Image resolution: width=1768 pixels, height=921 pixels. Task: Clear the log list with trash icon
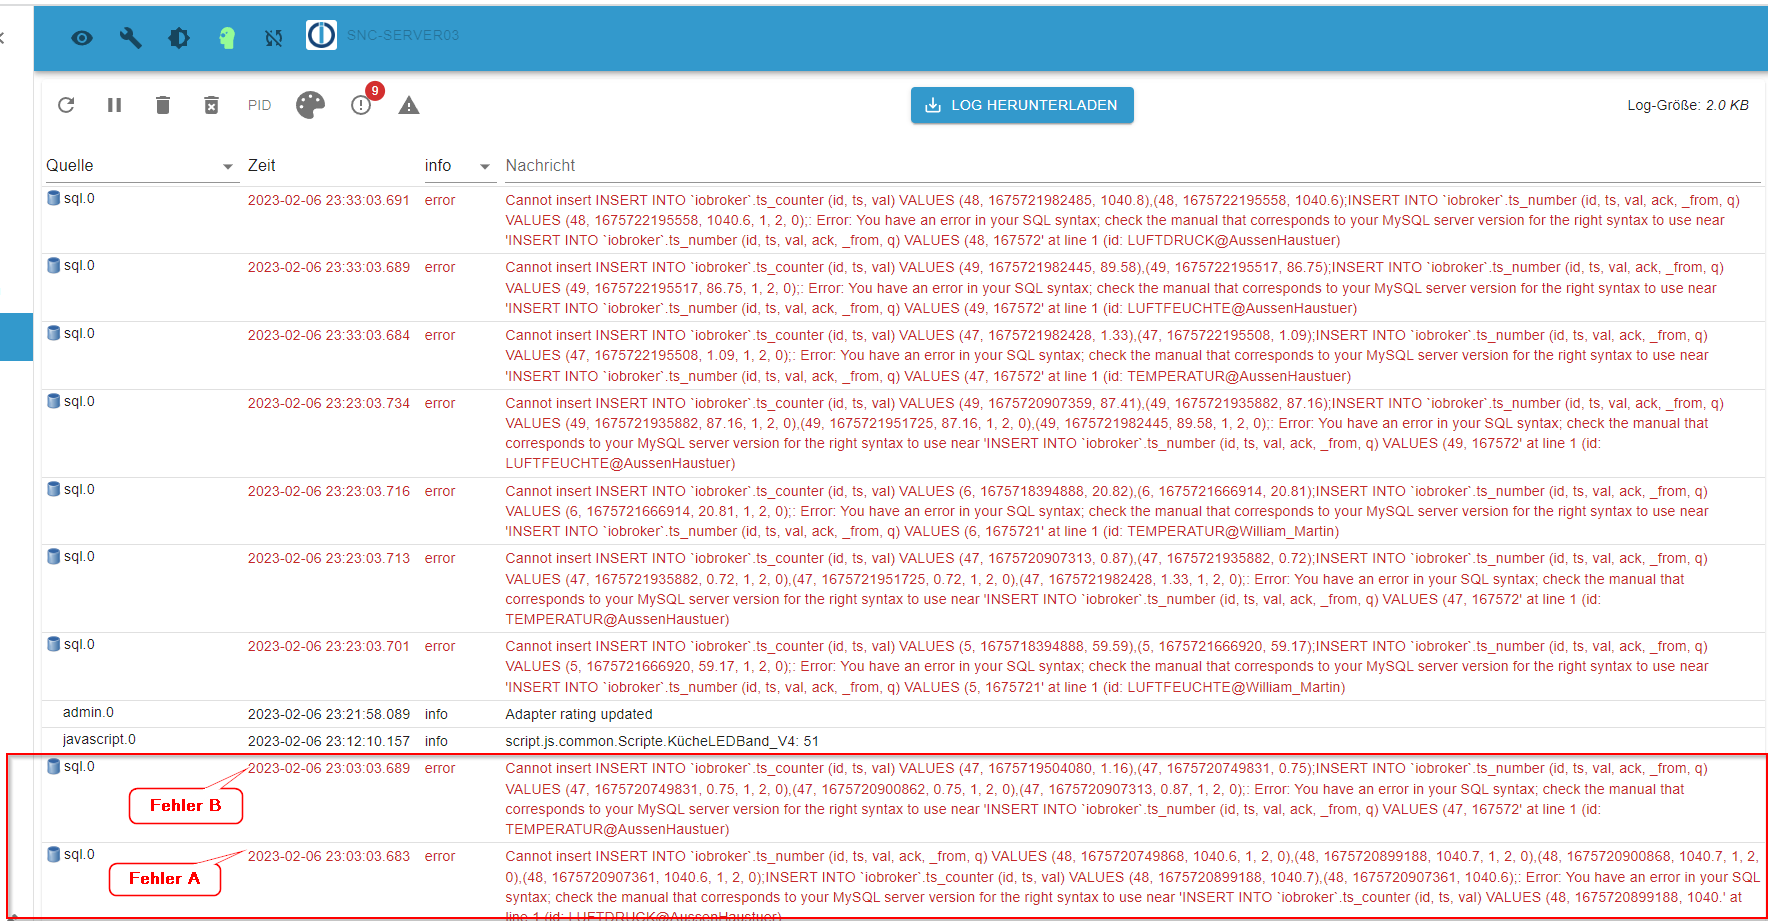pos(163,105)
